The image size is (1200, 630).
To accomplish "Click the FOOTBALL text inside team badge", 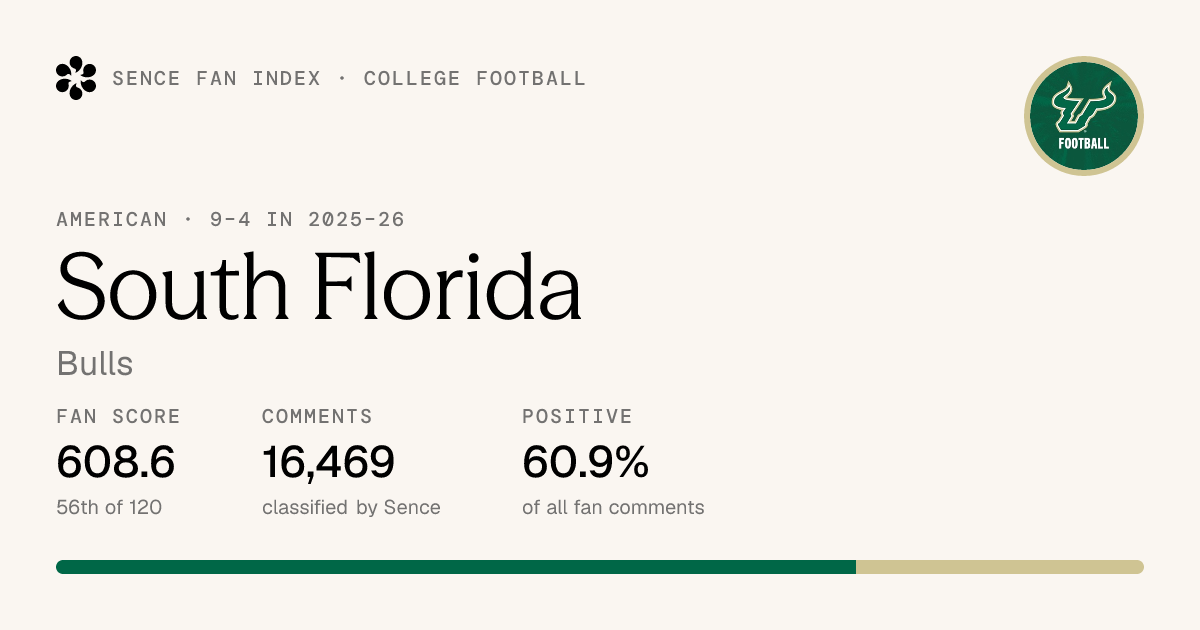I will coord(1084,144).
